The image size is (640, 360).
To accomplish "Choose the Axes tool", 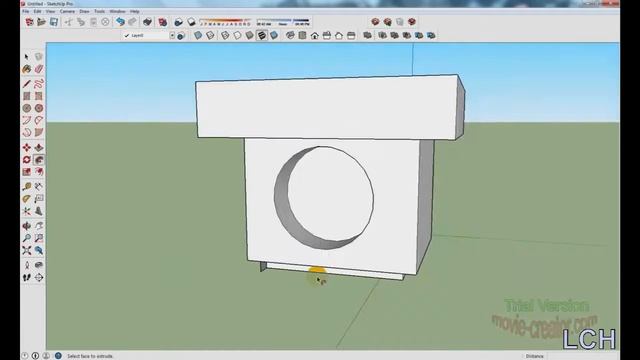I will point(27,211).
